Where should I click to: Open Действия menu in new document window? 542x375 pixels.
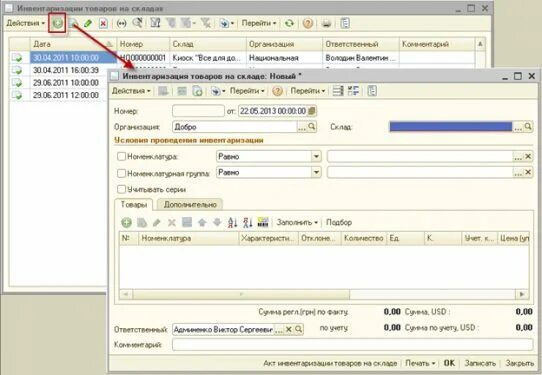(x=131, y=91)
